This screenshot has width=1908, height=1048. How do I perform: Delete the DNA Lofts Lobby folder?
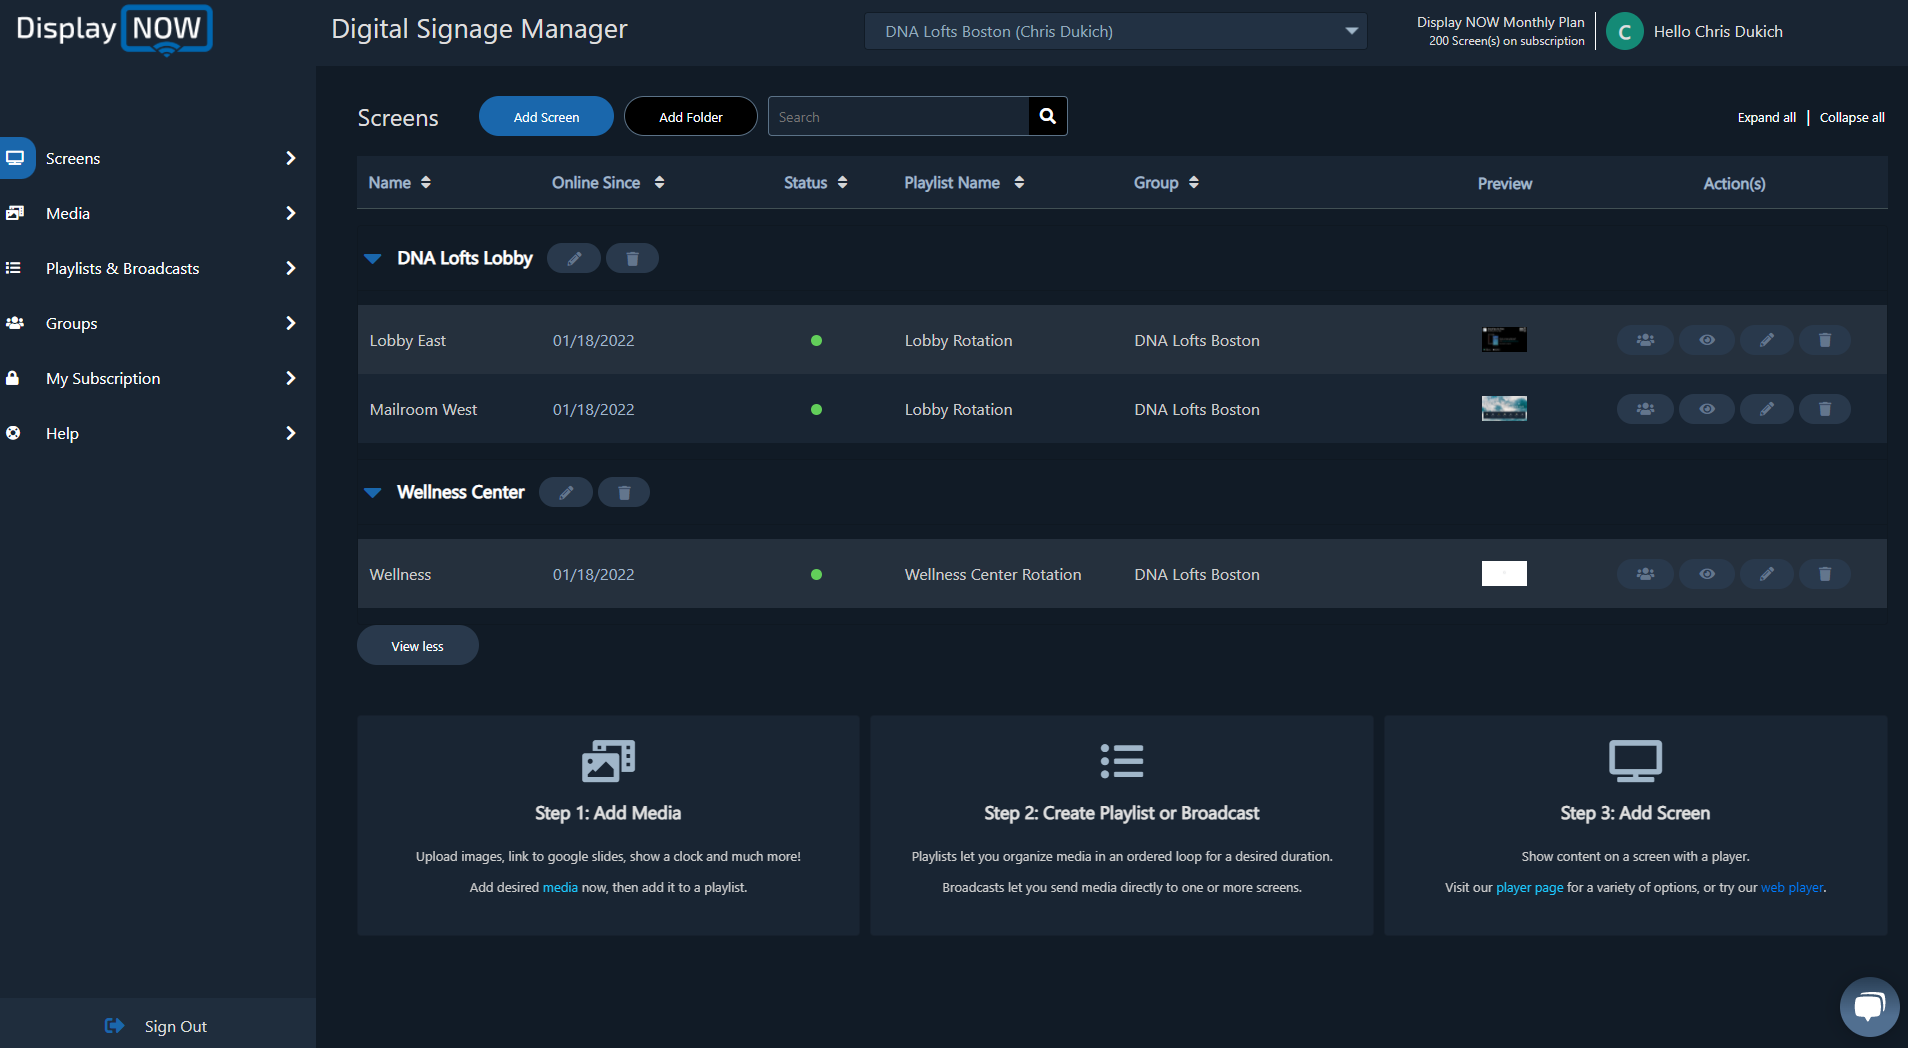[x=632, y=258]
